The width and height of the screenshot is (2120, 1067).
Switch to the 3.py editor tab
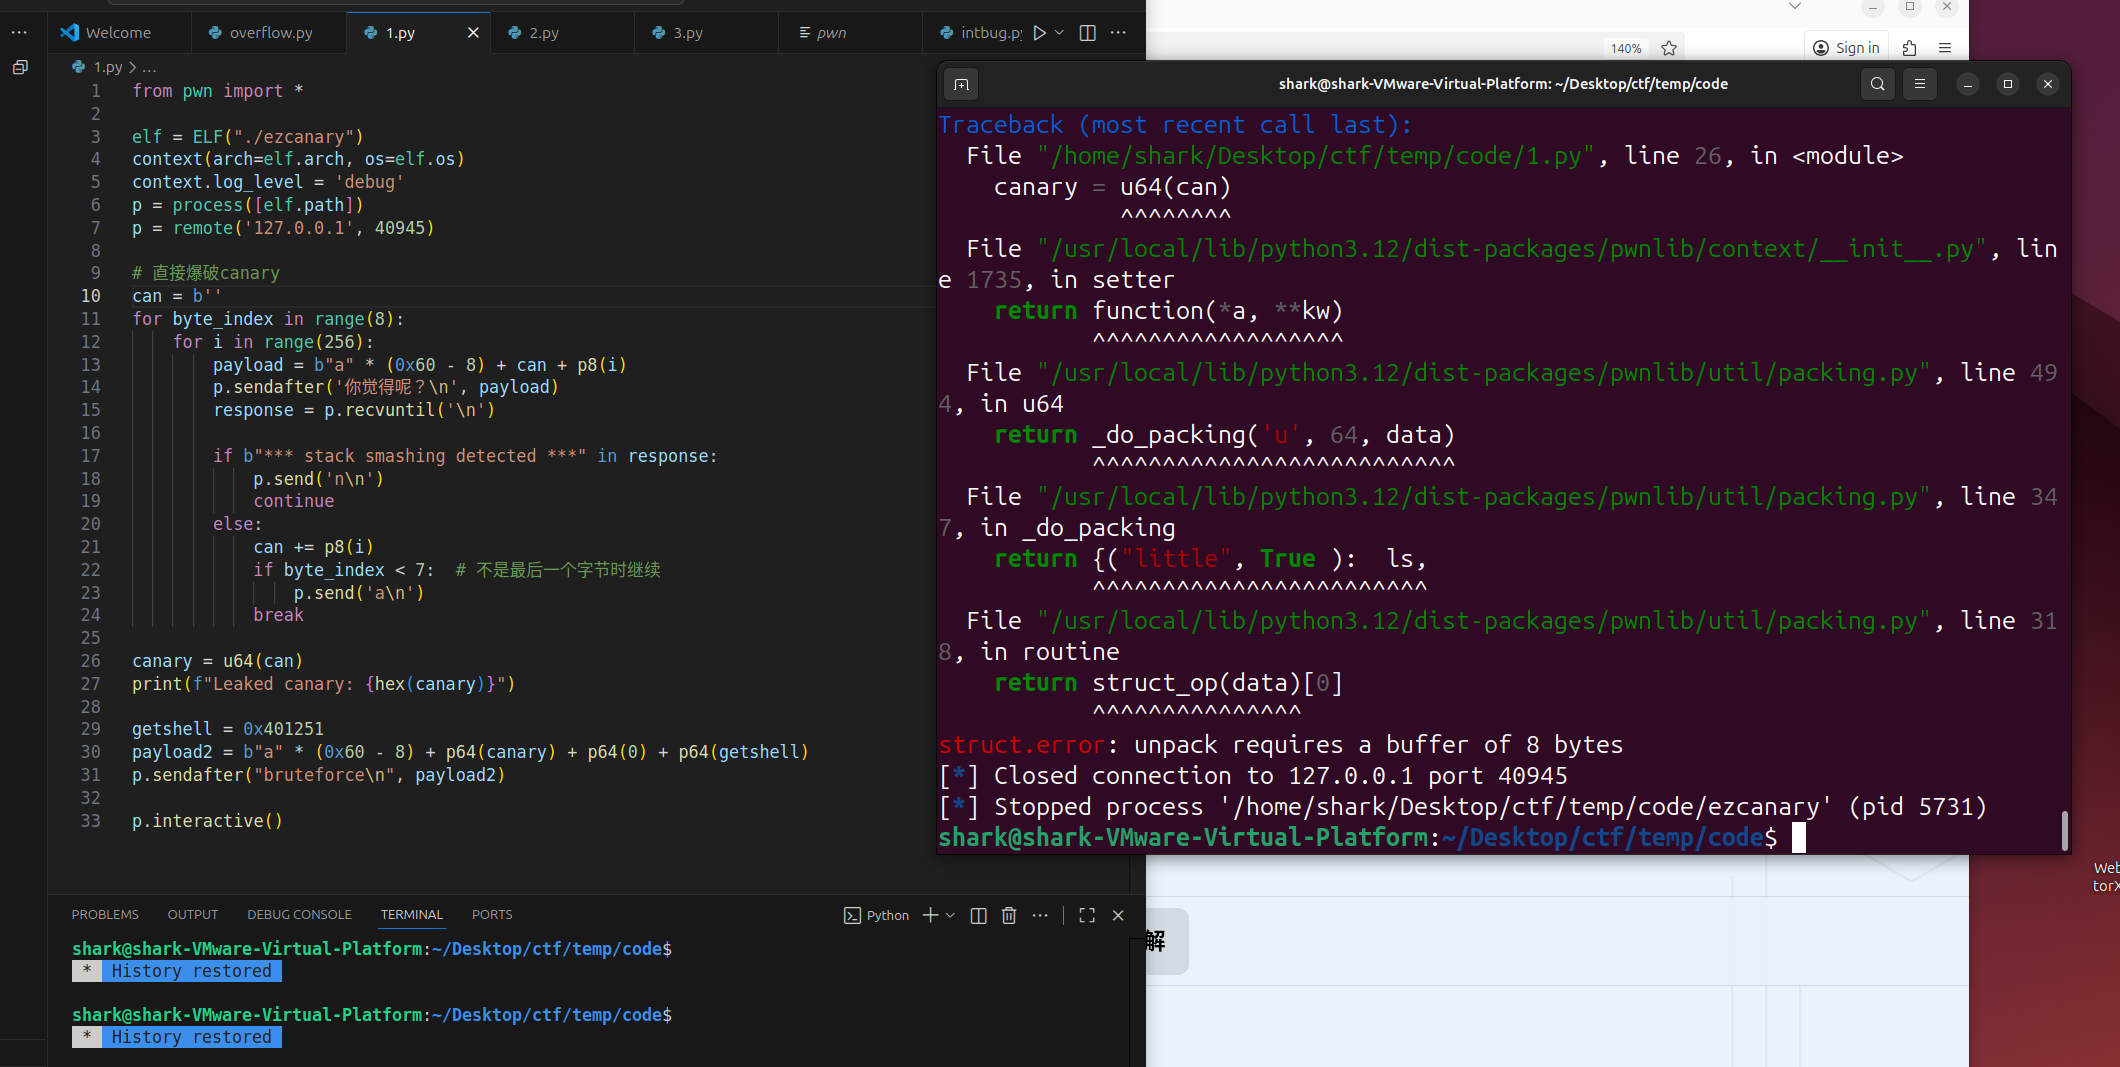coord(677,32)
